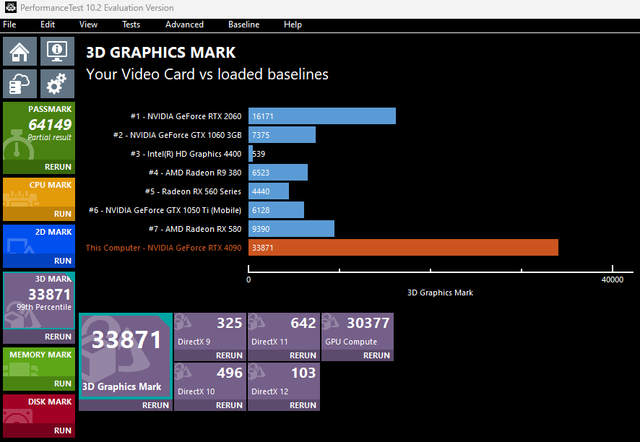Open the Memory Mark tile
The width and height of the screenshot is (640, 442).
[39, 362]
